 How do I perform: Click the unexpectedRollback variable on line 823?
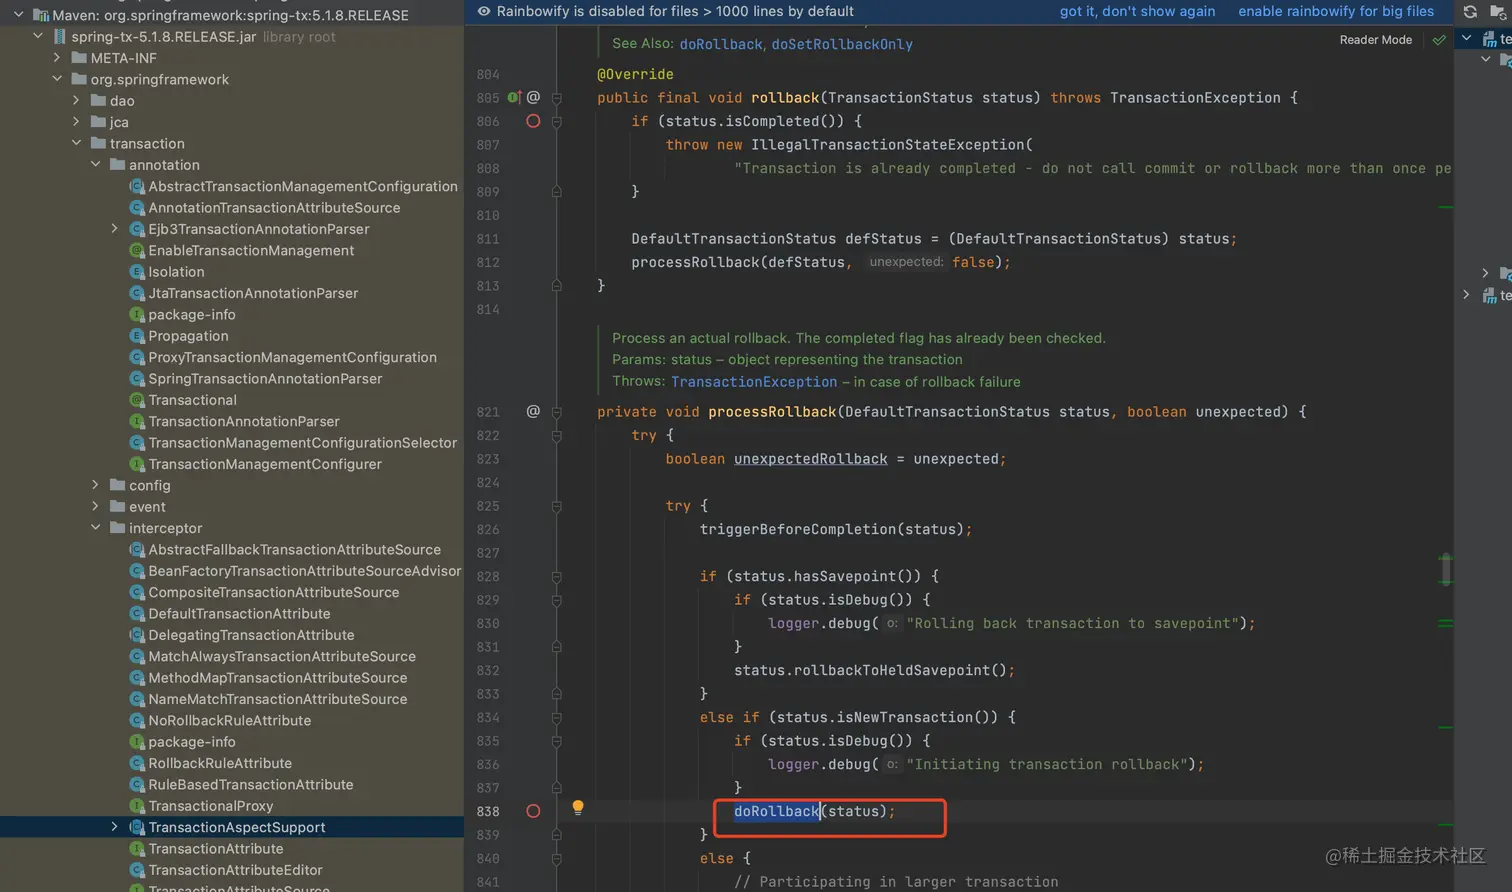(x=811, y=459)
